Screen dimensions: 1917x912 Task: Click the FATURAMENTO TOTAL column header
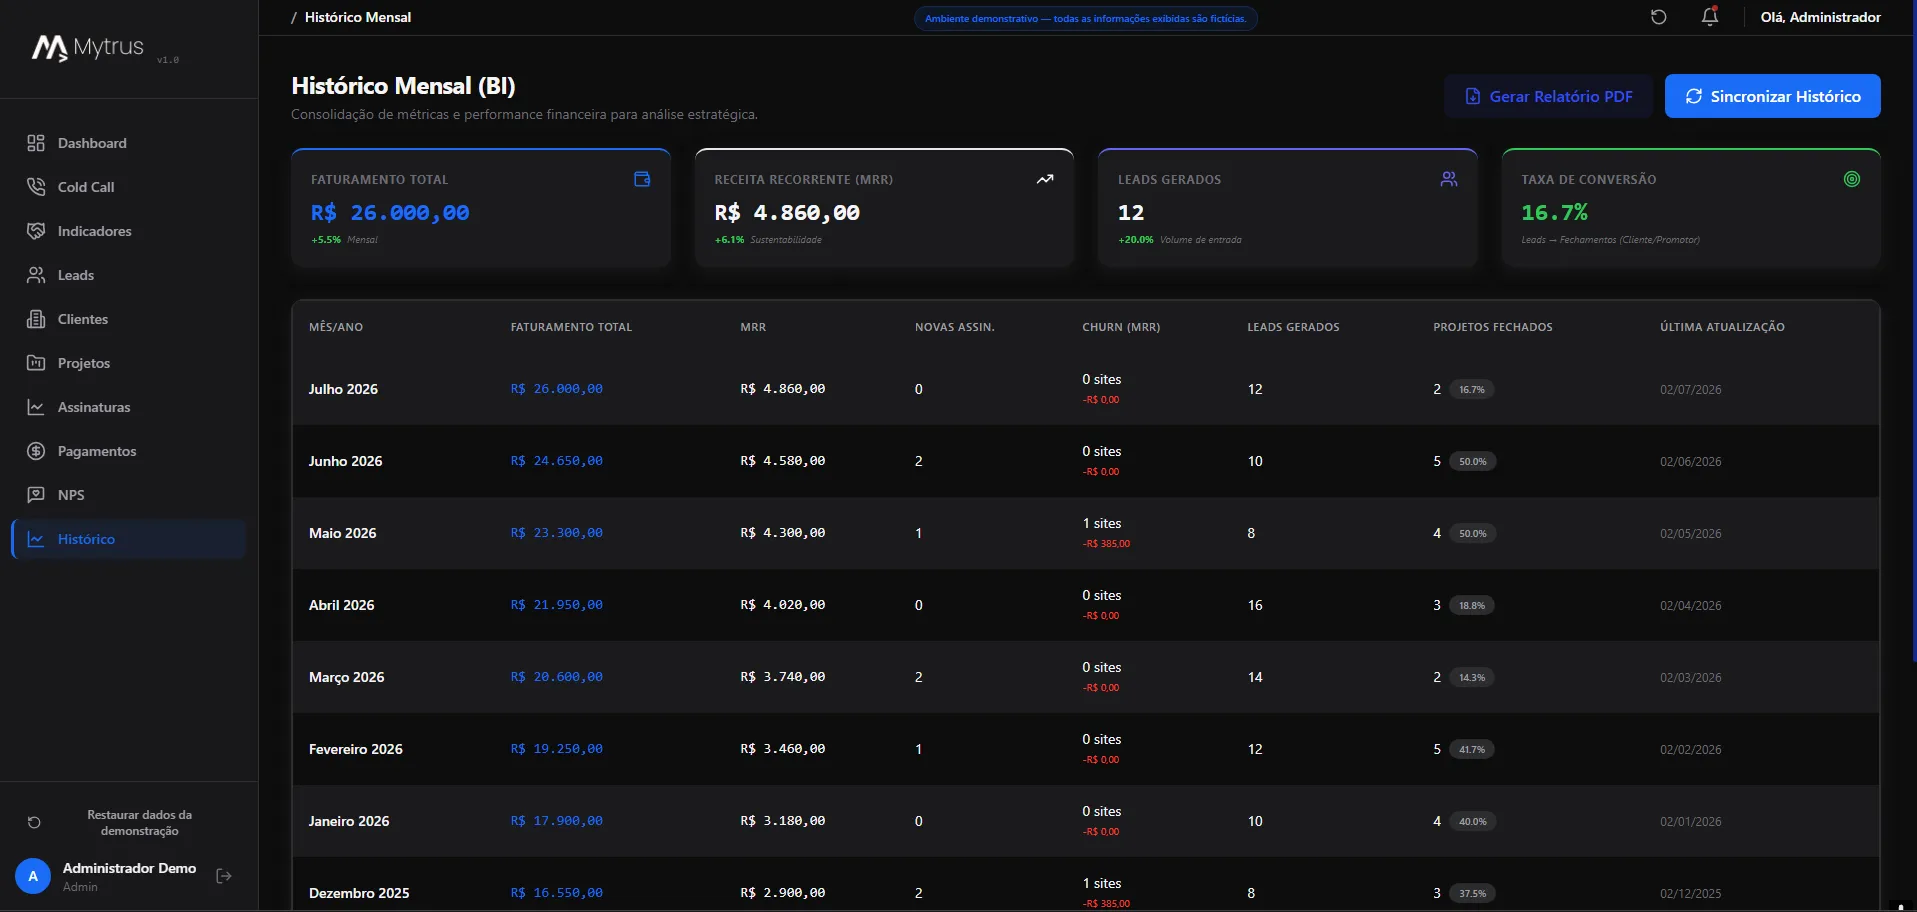[x=571, y=327]
